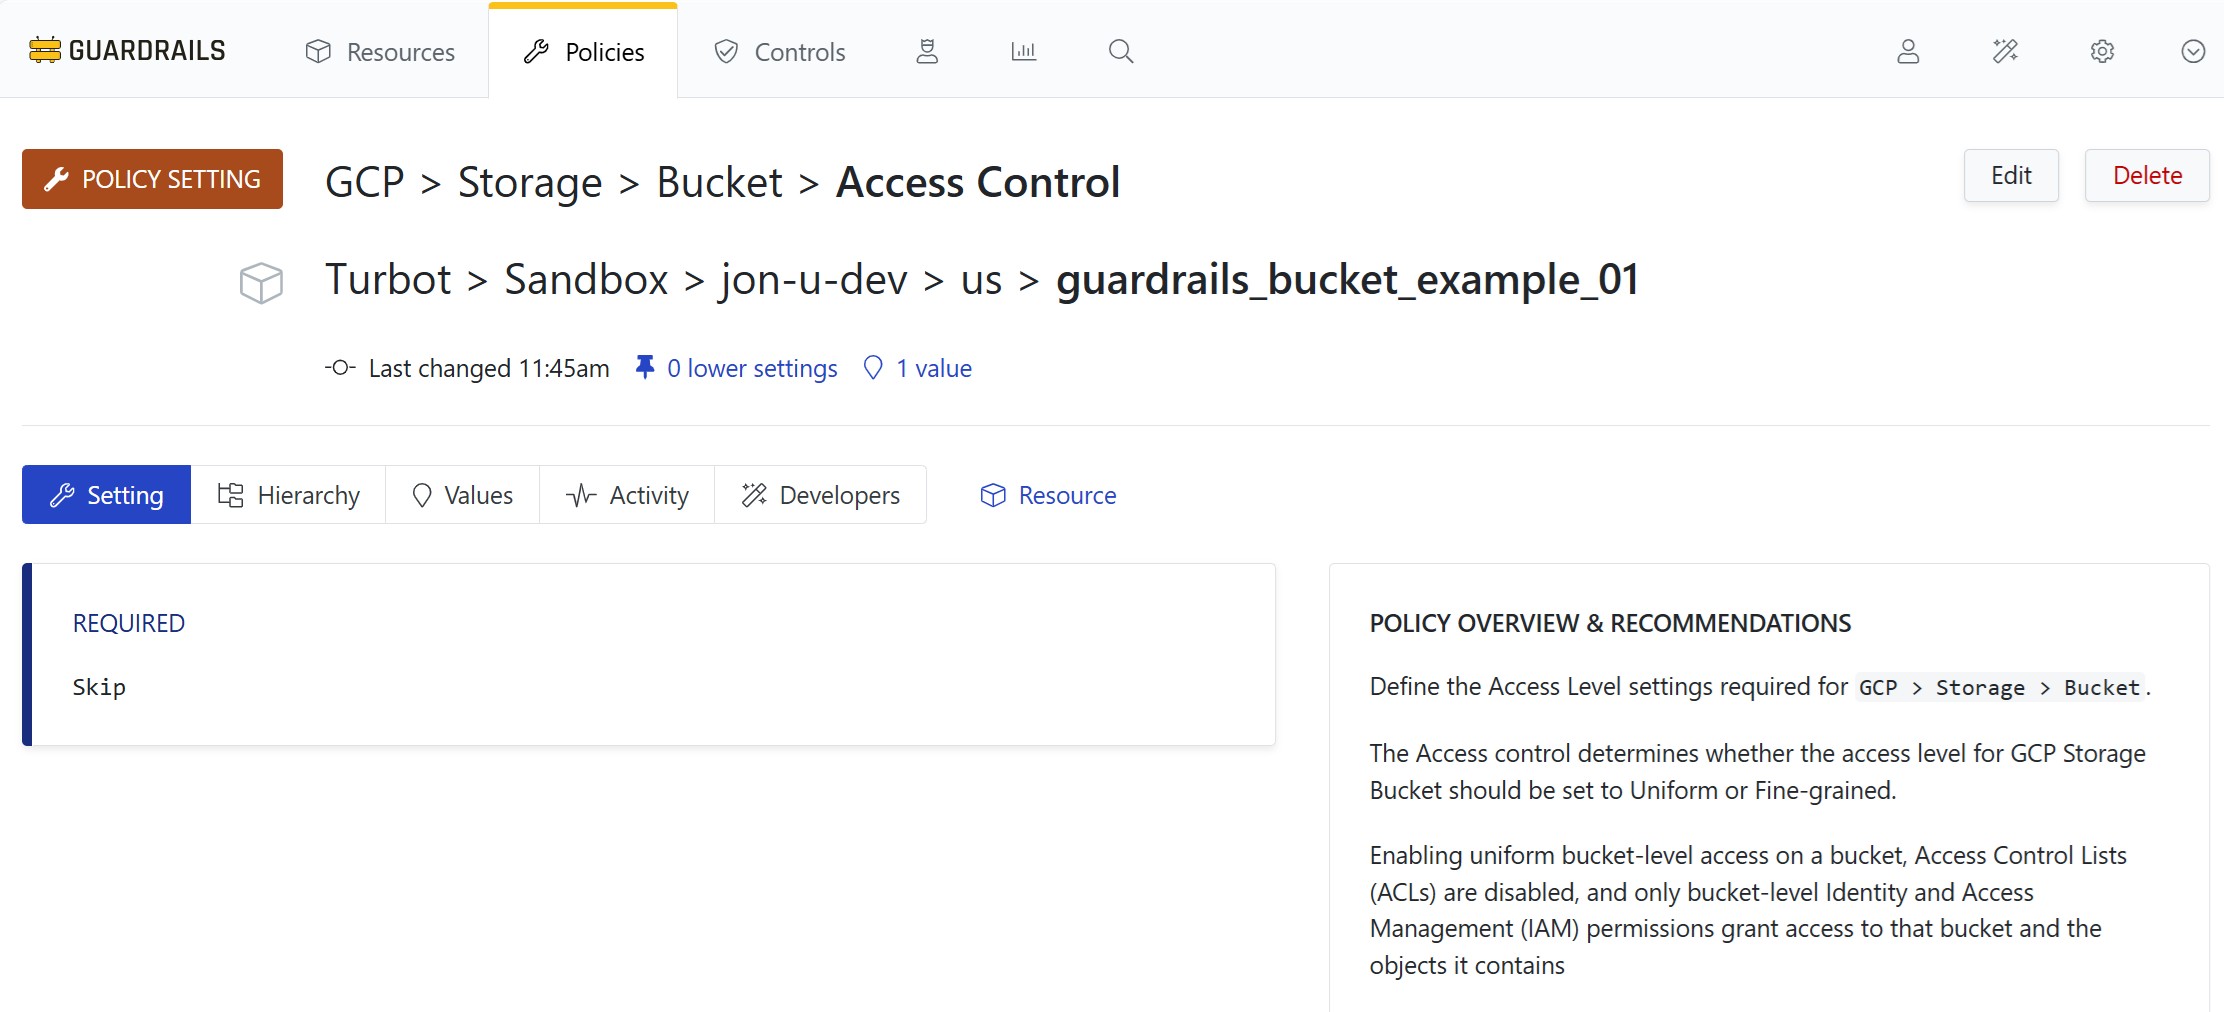Select the Hierarchy tab

(288, 495)
